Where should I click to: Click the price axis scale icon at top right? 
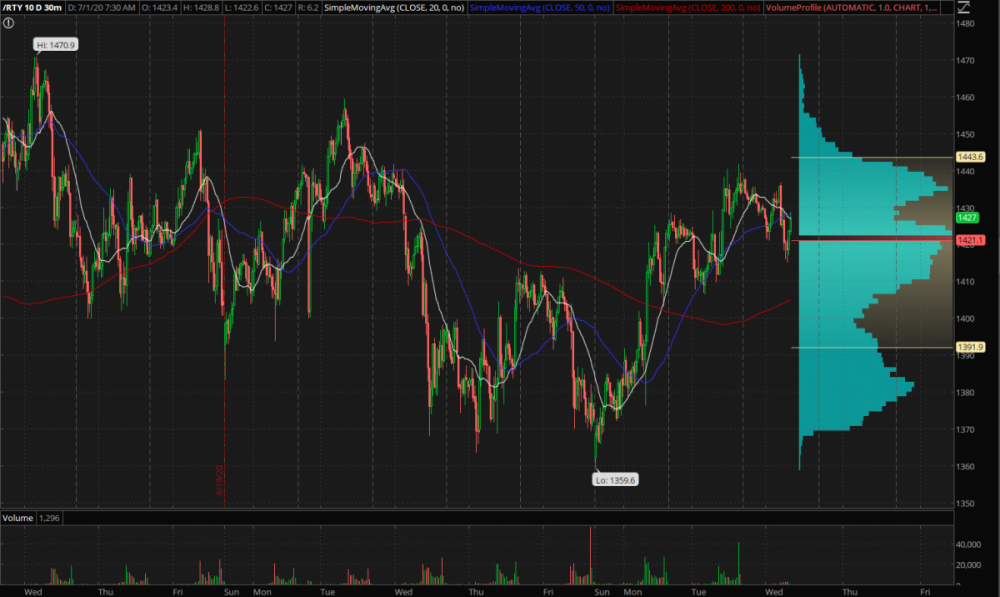[x=964, y=7]
